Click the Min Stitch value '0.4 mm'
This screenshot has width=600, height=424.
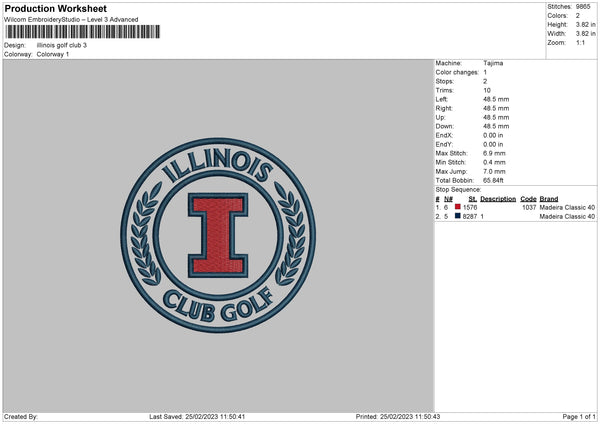click(x=494, y=163)
